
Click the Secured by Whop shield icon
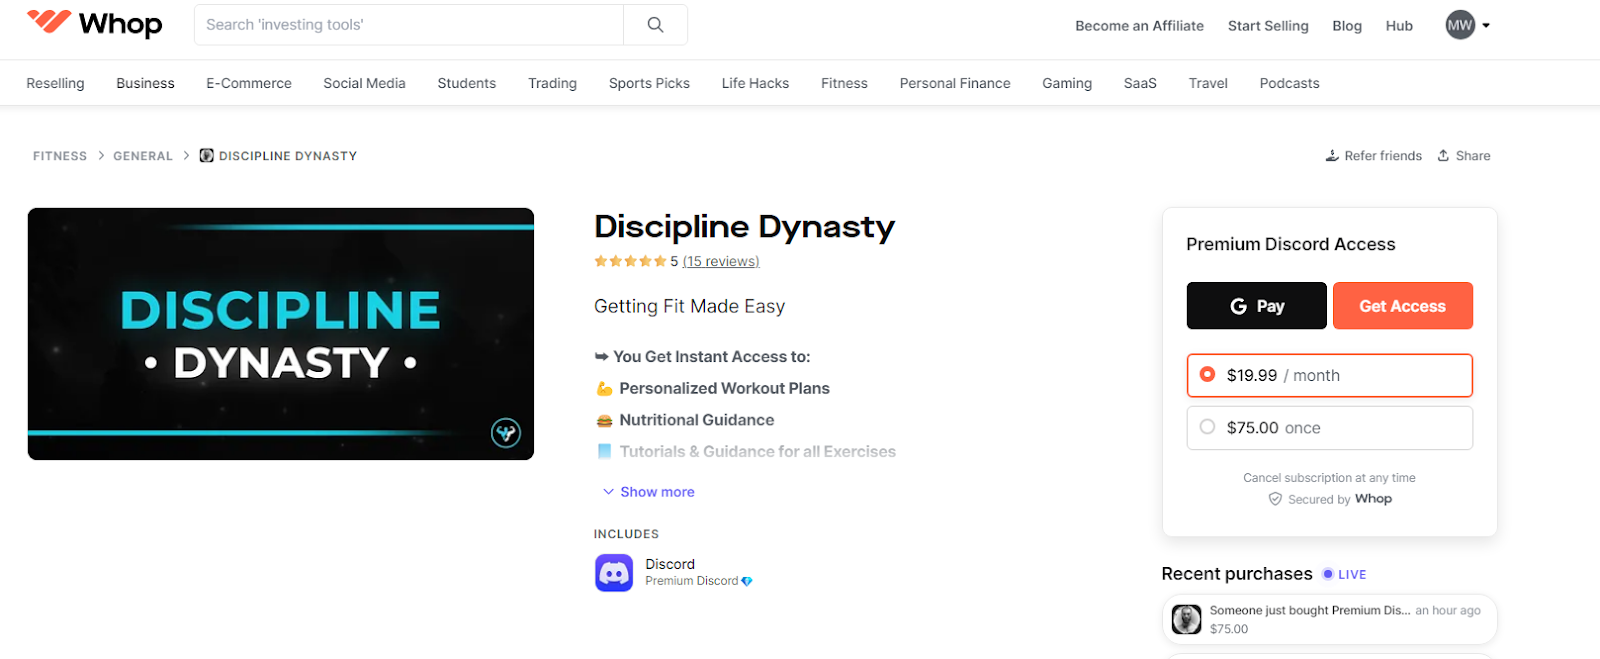(1275, 499)
